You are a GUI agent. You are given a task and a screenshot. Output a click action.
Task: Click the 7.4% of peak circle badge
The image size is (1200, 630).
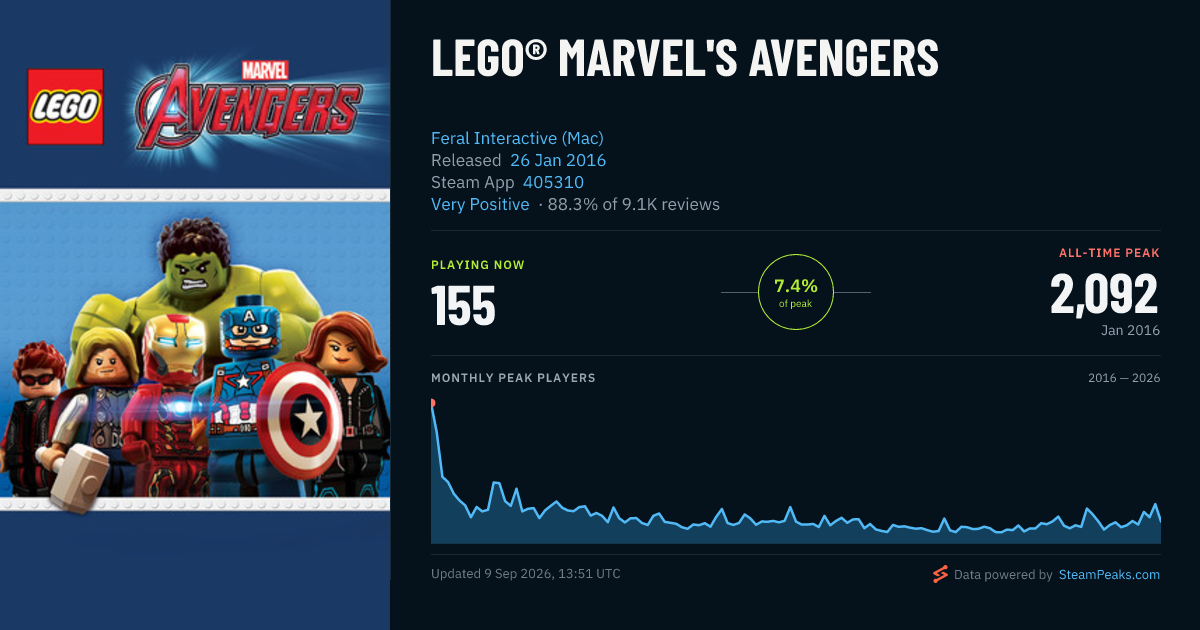pos(796,292)
